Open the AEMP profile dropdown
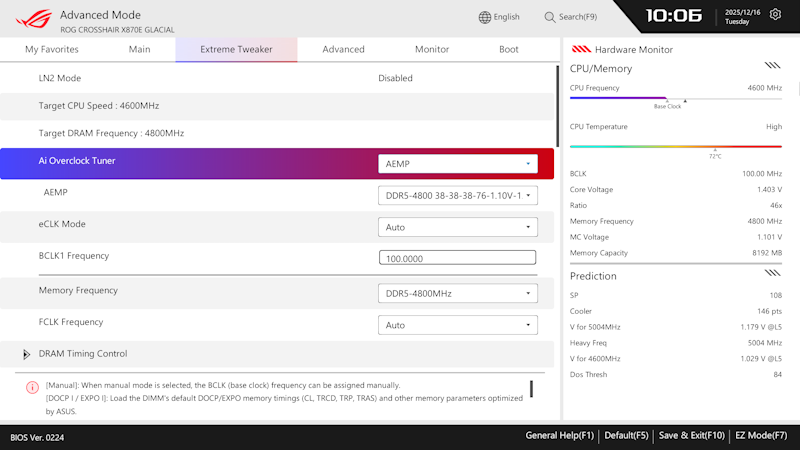 point(458,195)
